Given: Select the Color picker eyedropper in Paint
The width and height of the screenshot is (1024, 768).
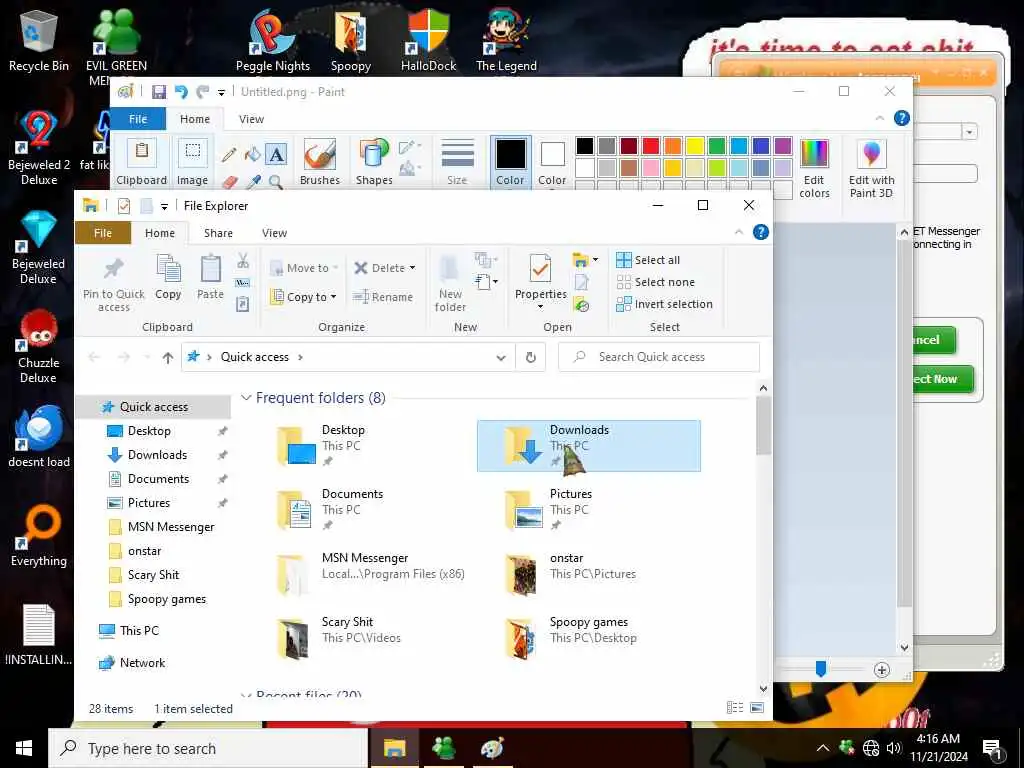Looking at the screenshot, I should 253,182.
